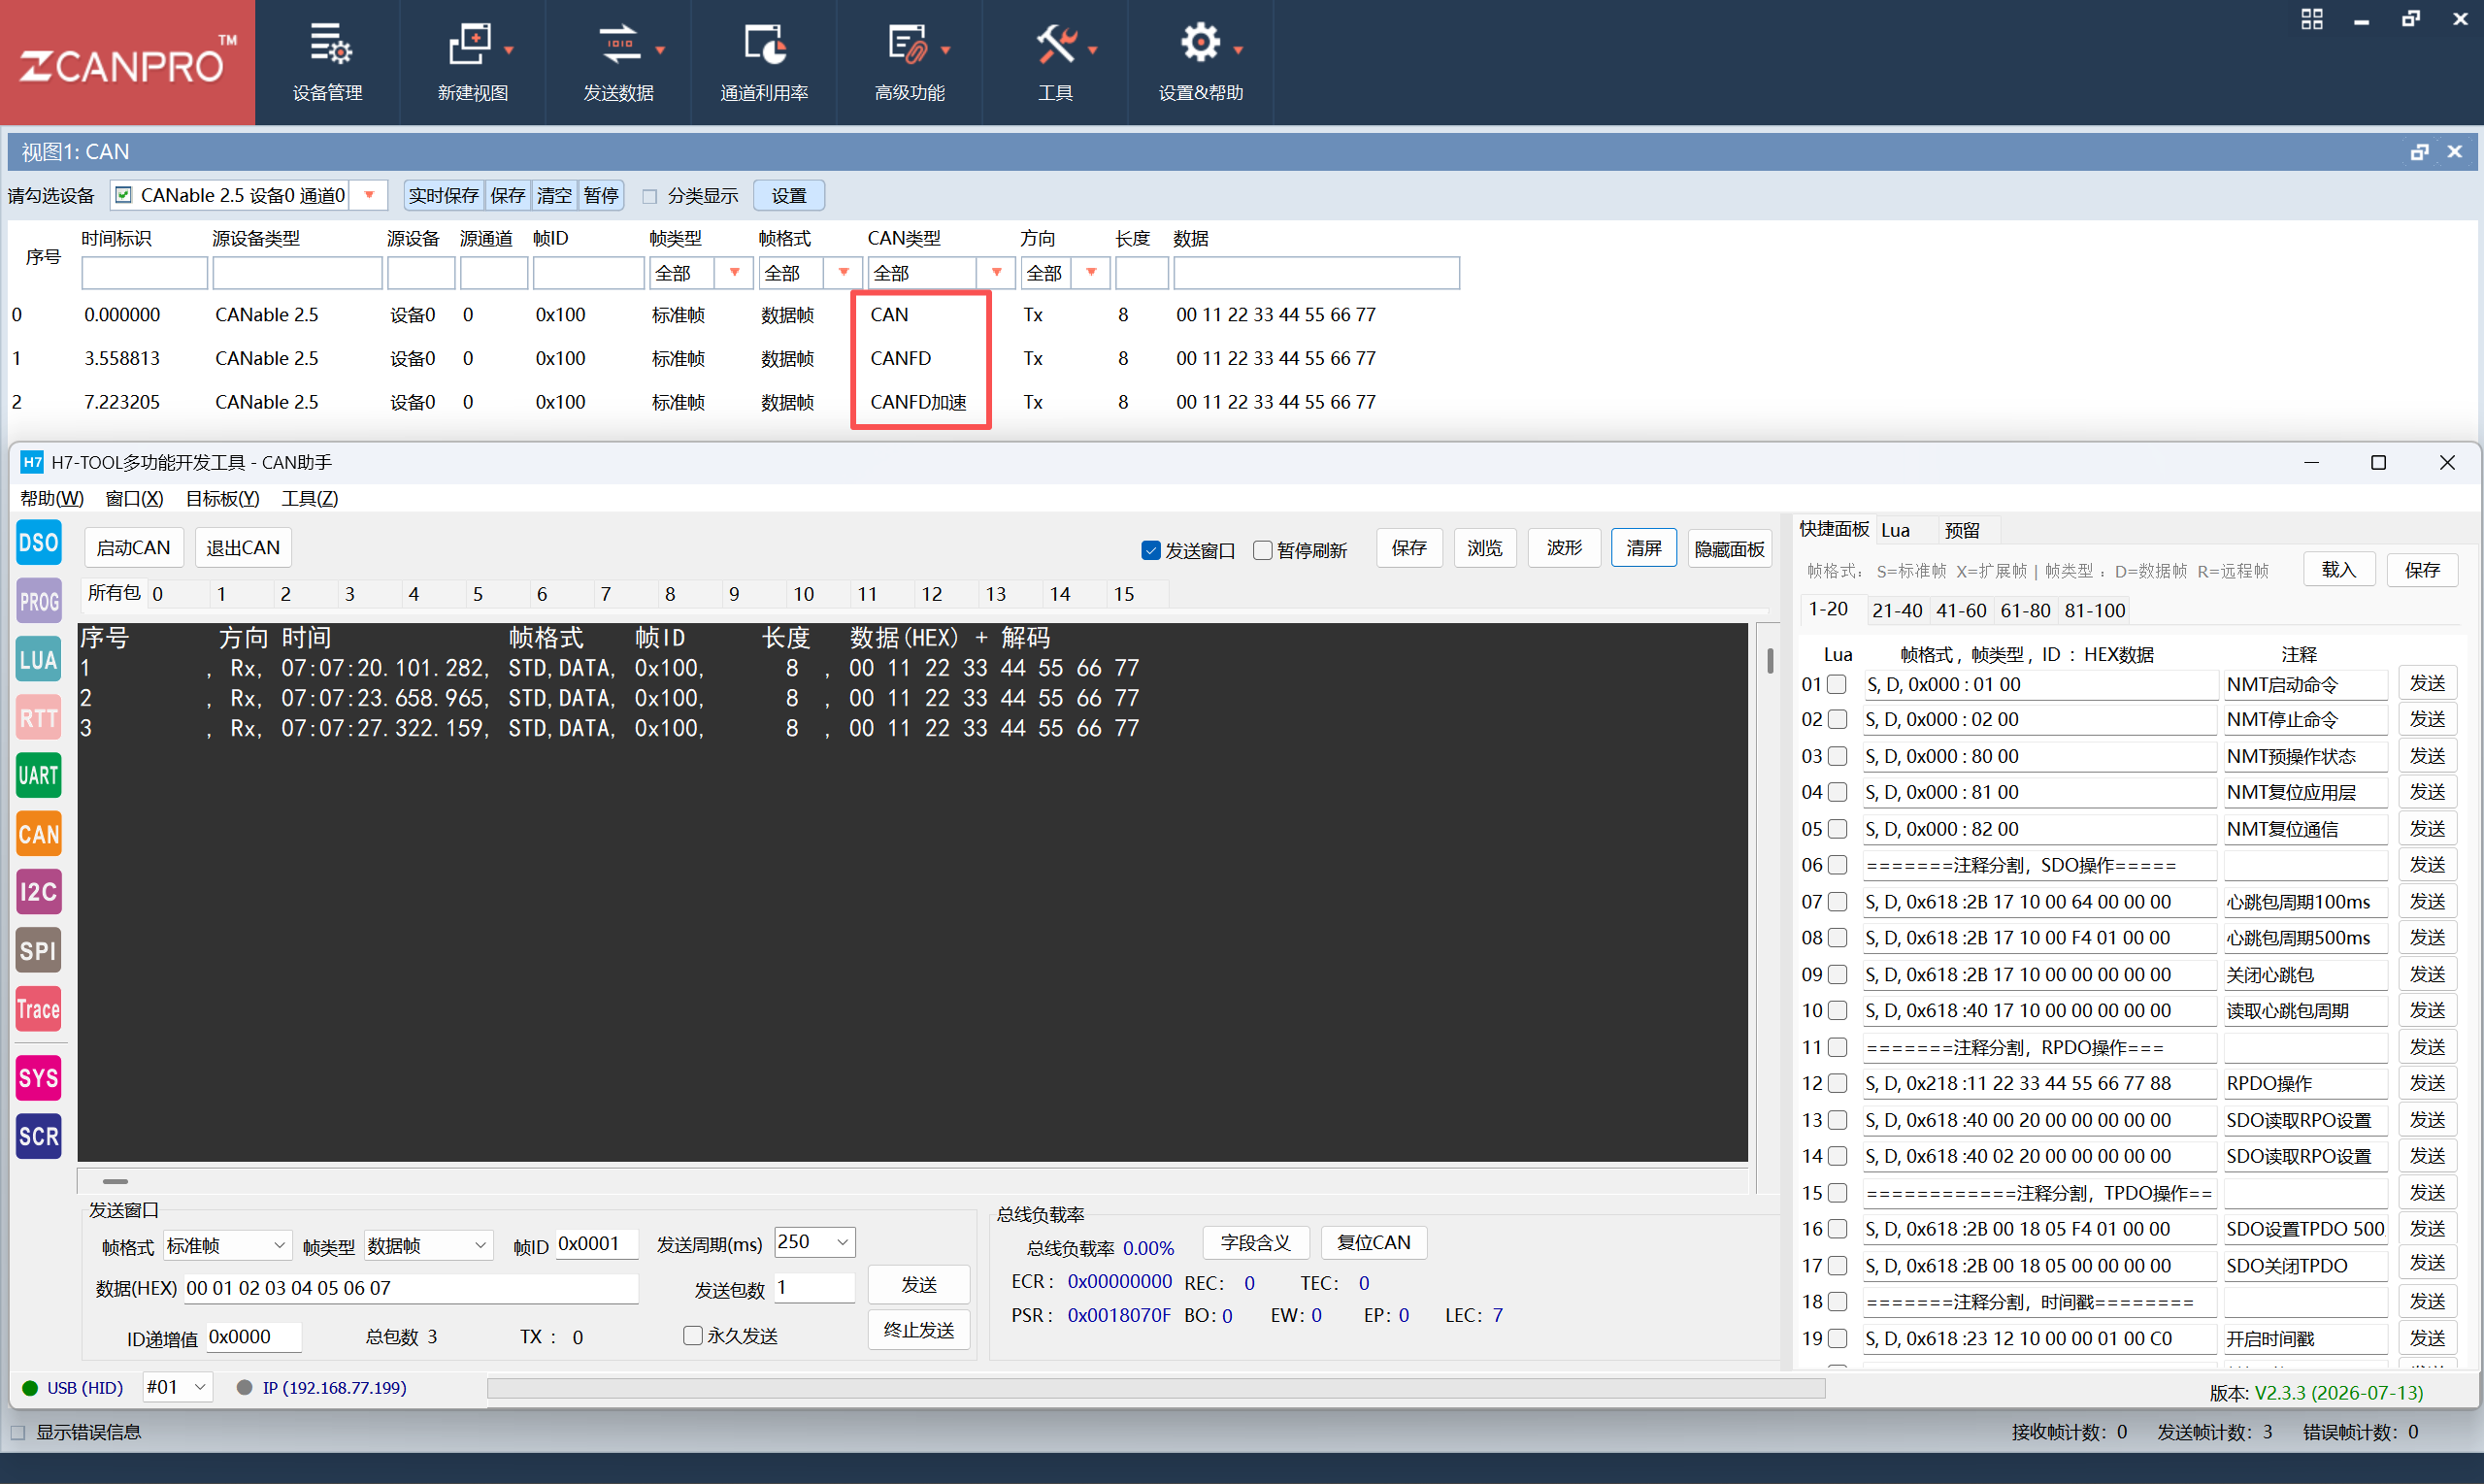
Task: Select SPI sidebar icon
Action: click(39, 950)
